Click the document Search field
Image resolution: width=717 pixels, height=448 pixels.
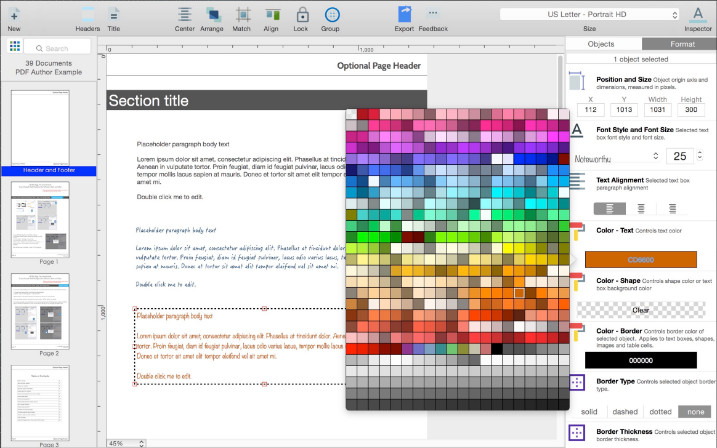(x=57, y=48)
